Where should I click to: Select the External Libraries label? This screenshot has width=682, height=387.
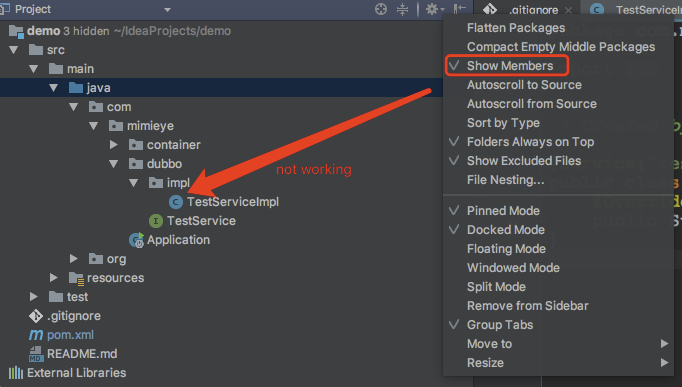coord(77,373)
